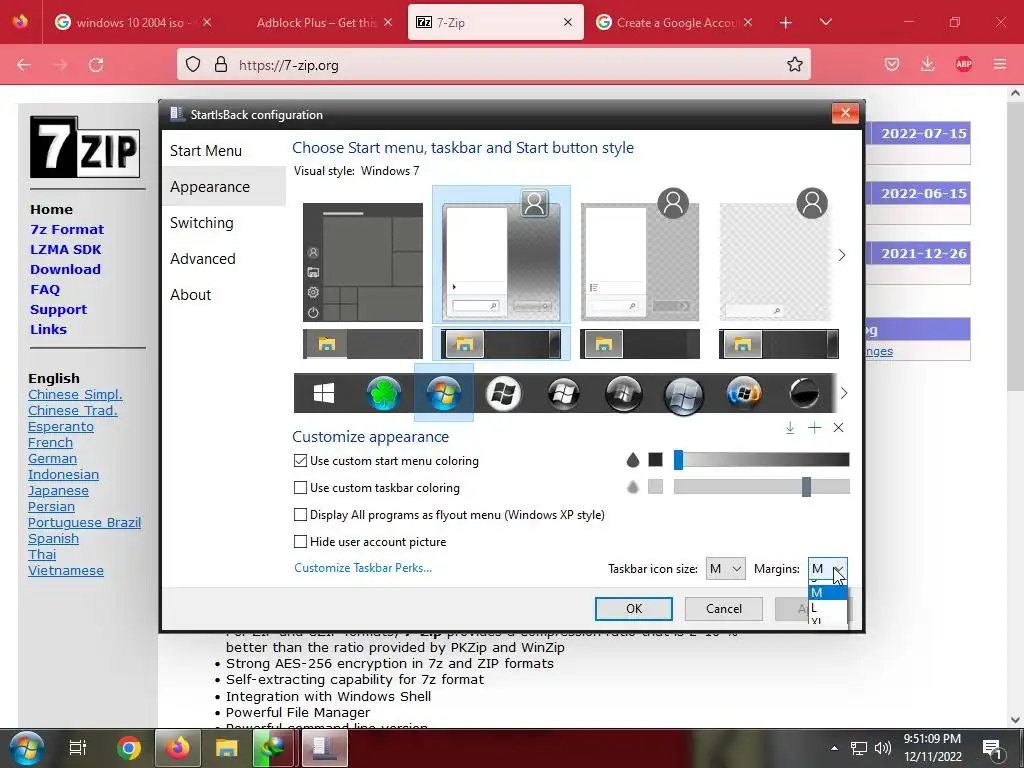Reload the 7-zip.org page
The image size is (1024, 768).
click(96, 65)
